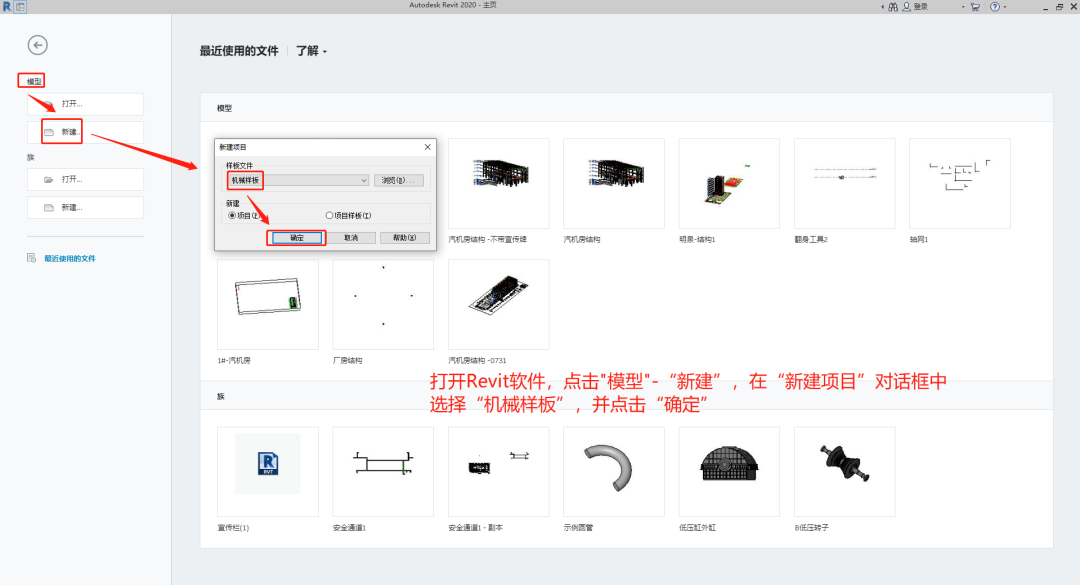The height and width of the screenshot is (585, 1080).
Task: Click the 登录 sign-in text
Action: pos(921,7)
